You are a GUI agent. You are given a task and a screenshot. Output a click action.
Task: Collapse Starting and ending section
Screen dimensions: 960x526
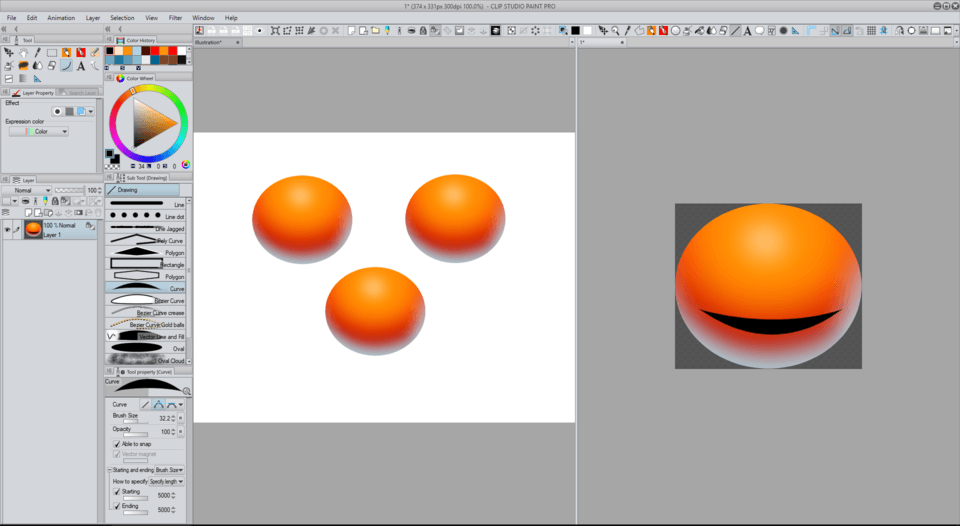click(x=110, y=470)
